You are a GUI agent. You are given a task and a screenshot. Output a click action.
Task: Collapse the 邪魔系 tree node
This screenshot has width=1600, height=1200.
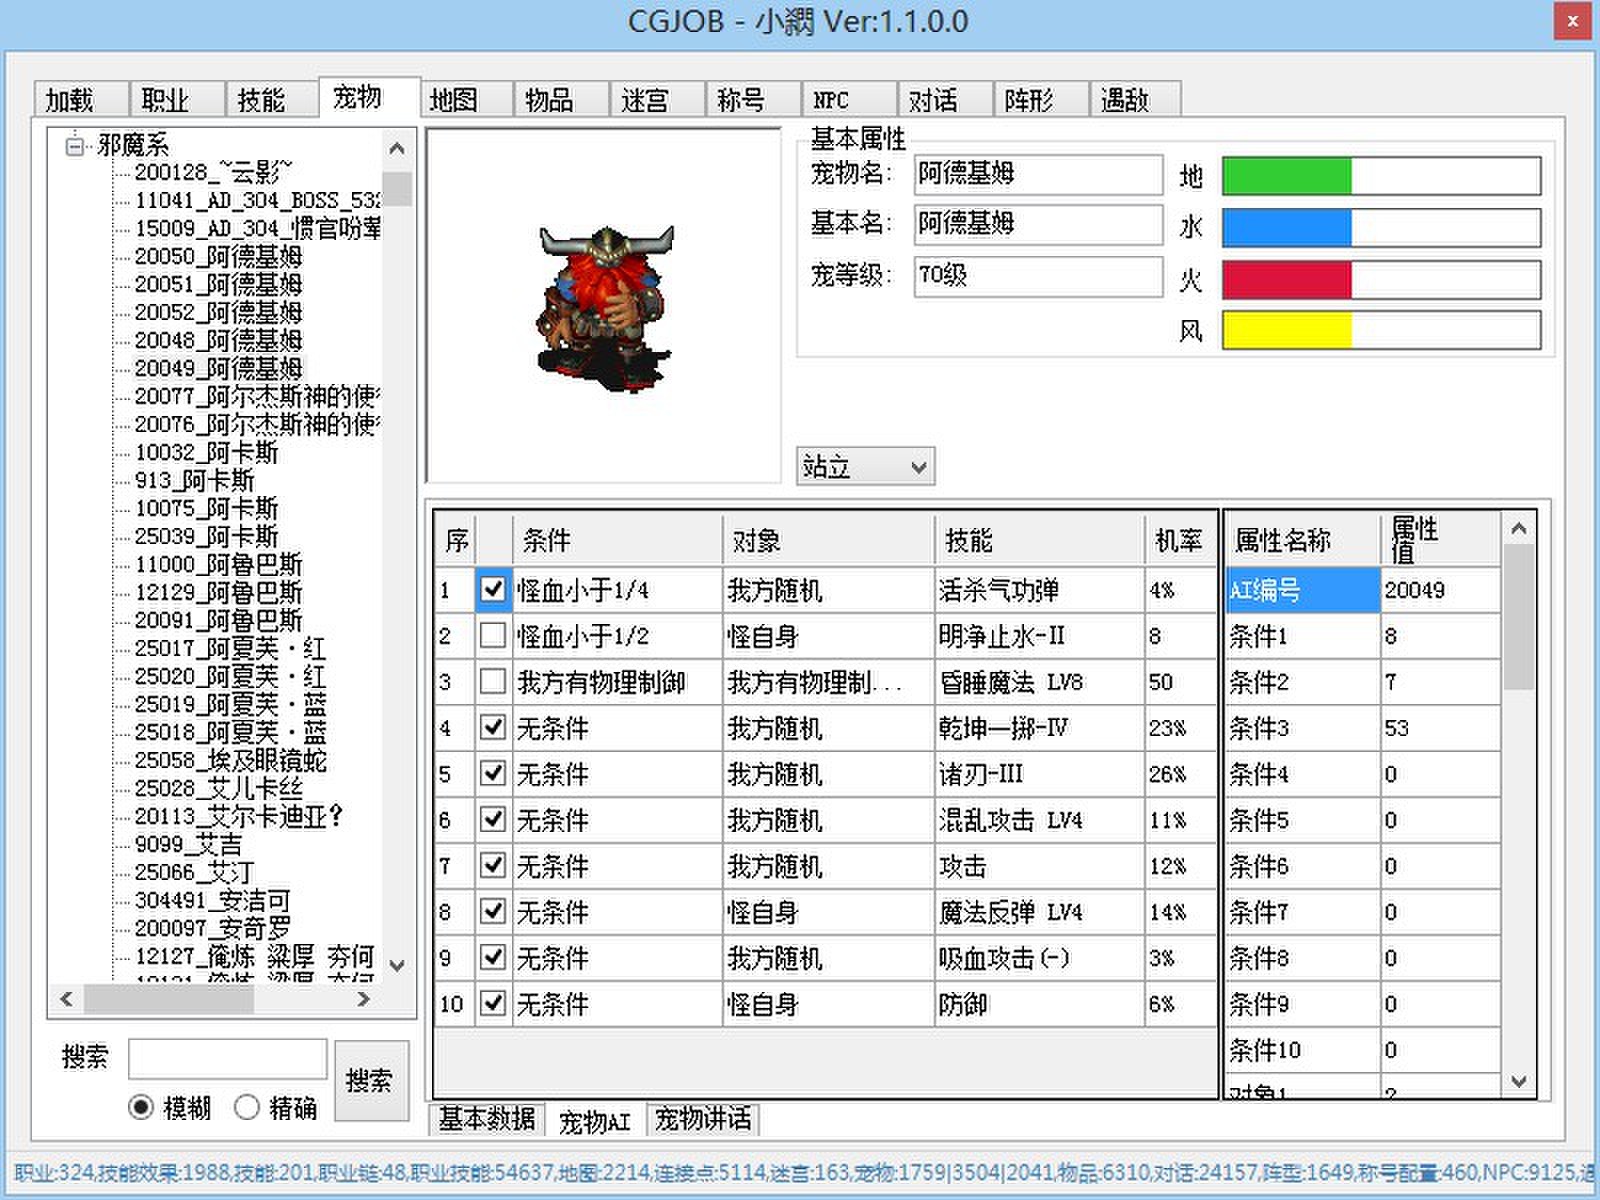74,146
